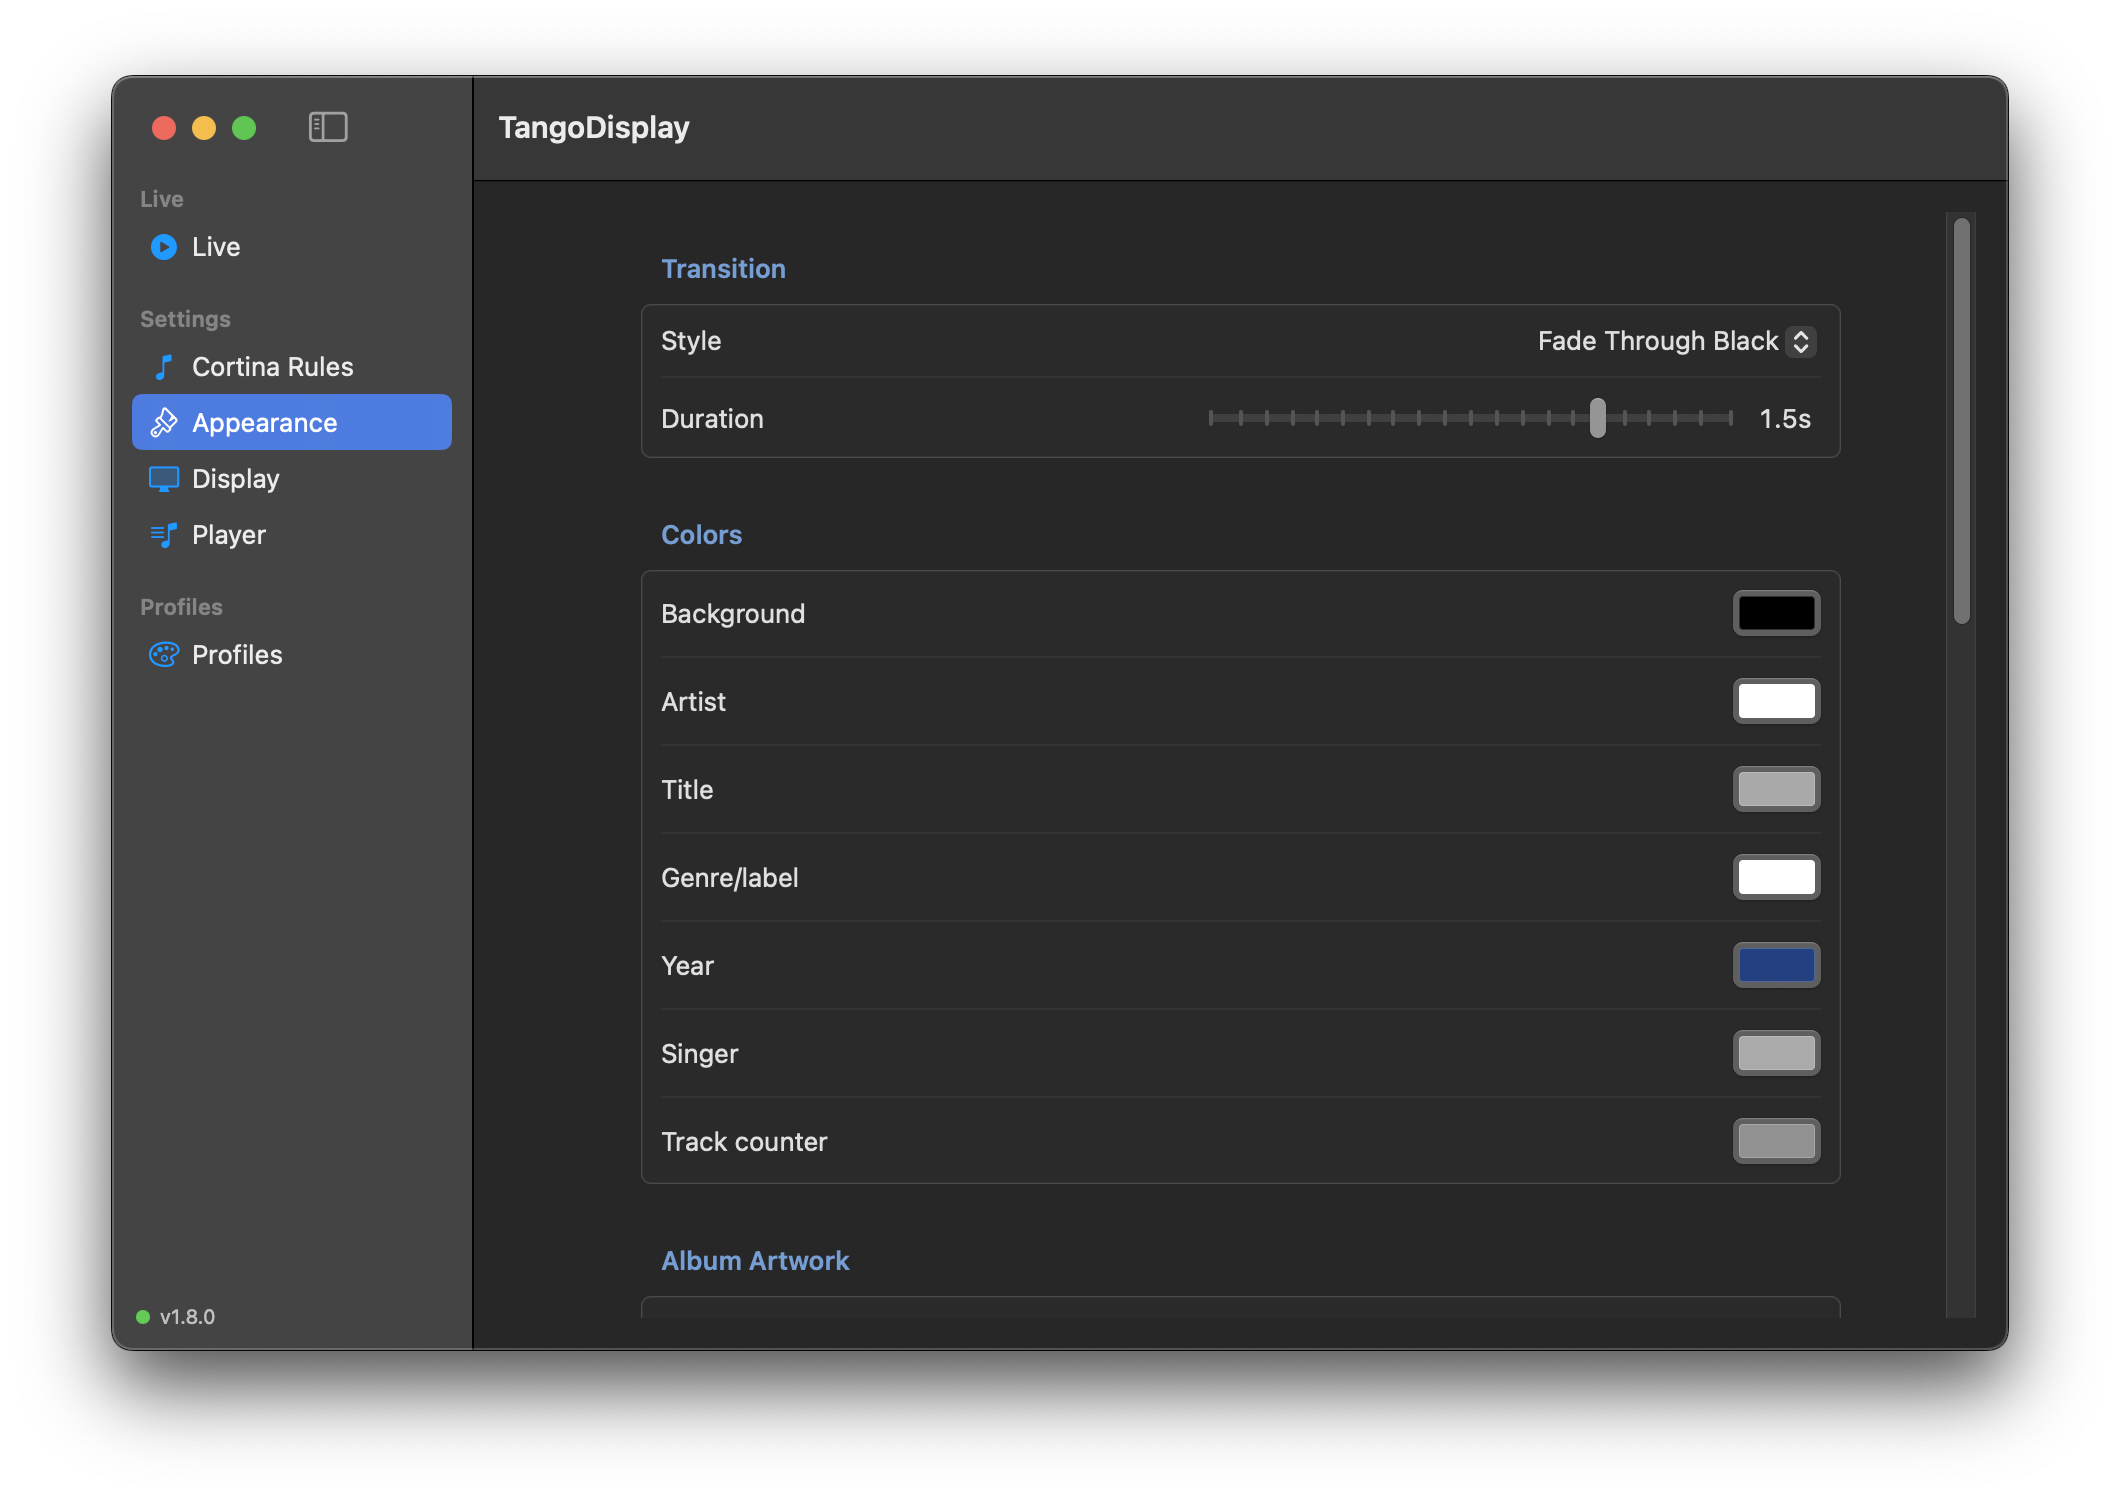Click the Appearance paintbrush icon
Image resolution: width=2120 pixels, height=1498 pixels.
164,423
